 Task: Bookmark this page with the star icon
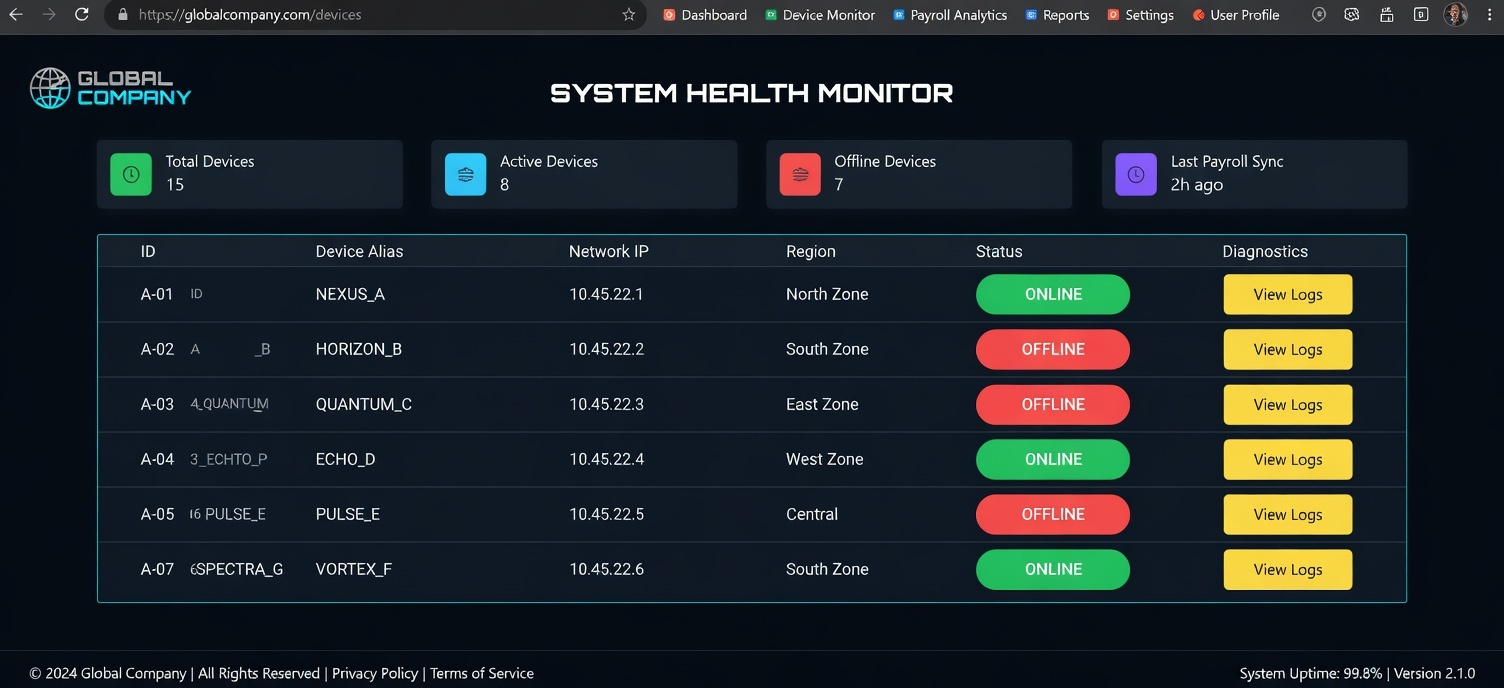click(629, 15)
